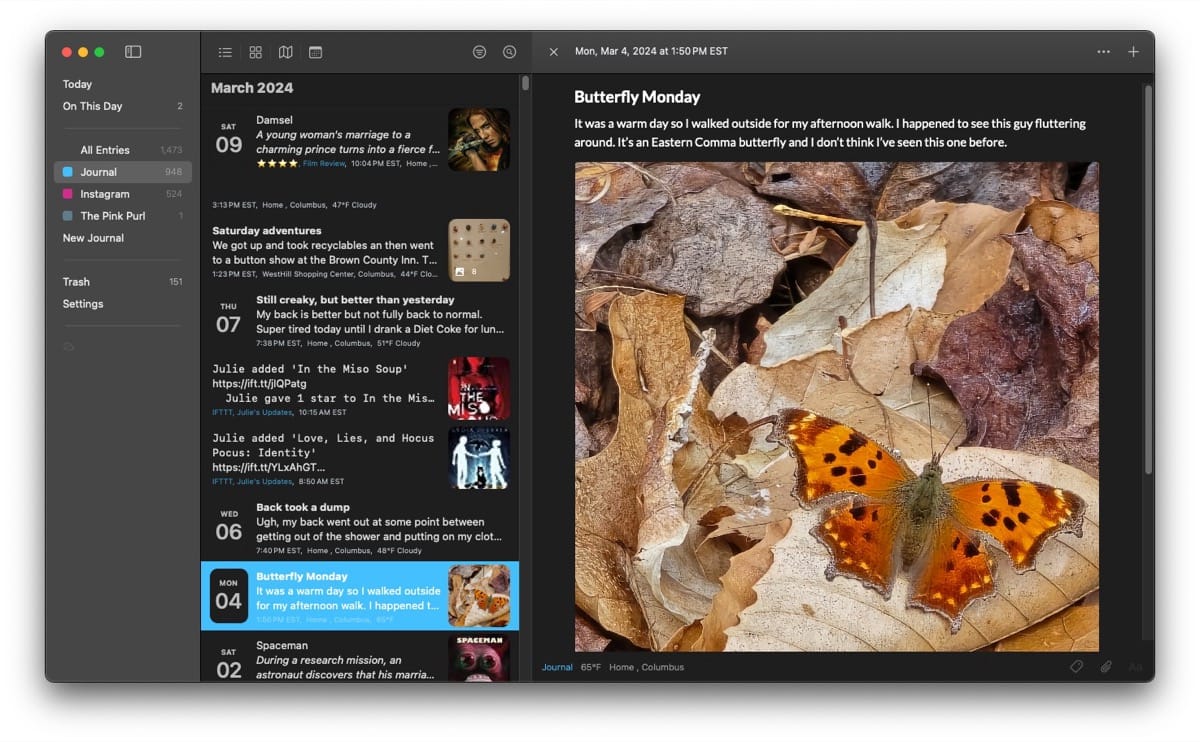Switch to list view in the toolbar
This screenshot has width=1200, height=742.
(x=224, y=51)
